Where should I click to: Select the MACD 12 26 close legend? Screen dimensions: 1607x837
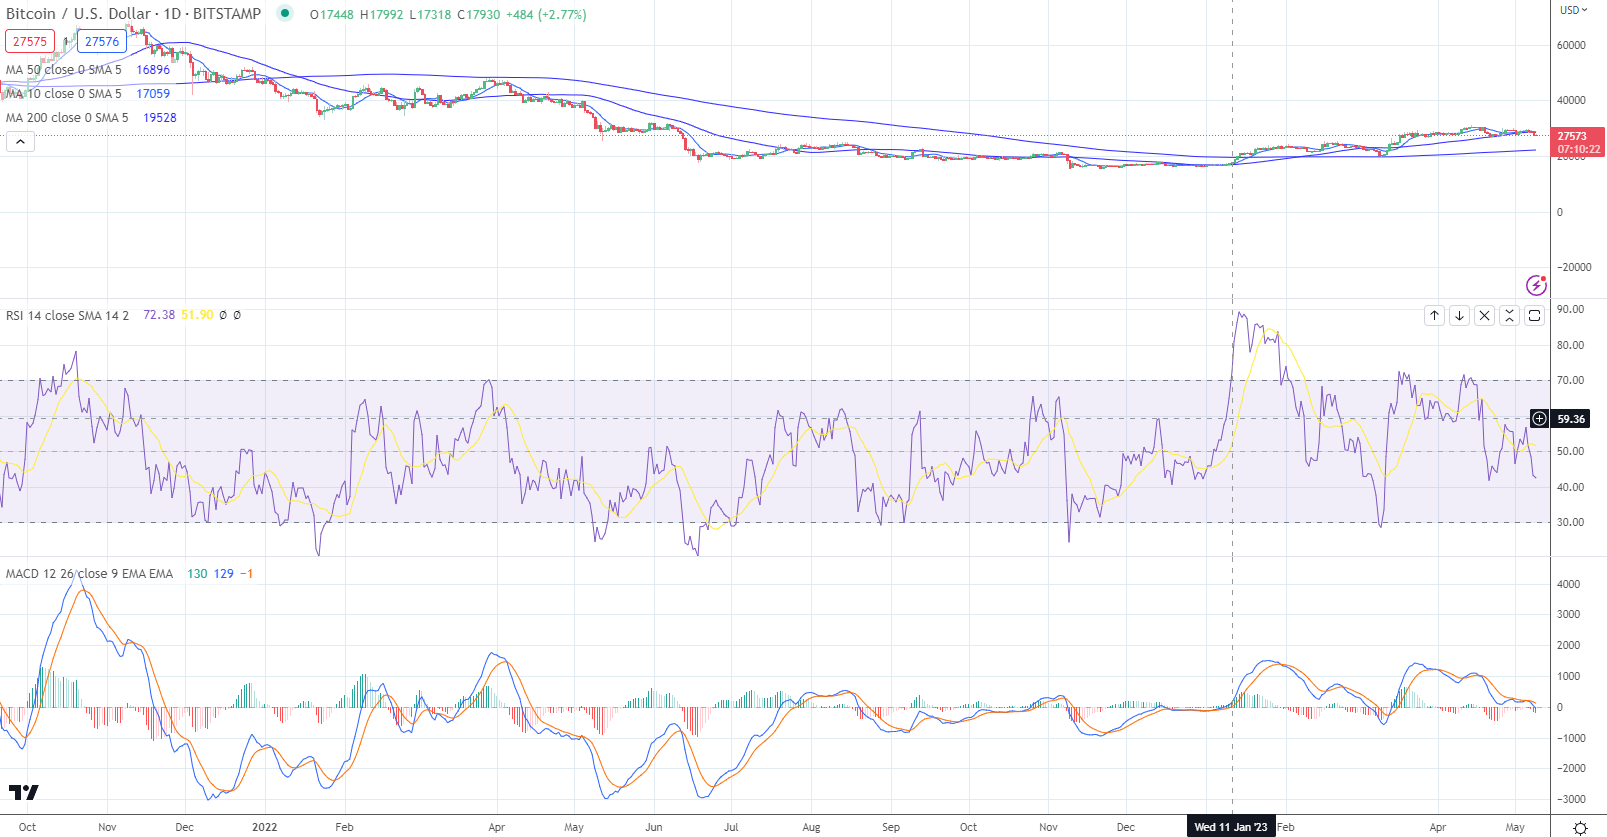[x=89, y=574]
